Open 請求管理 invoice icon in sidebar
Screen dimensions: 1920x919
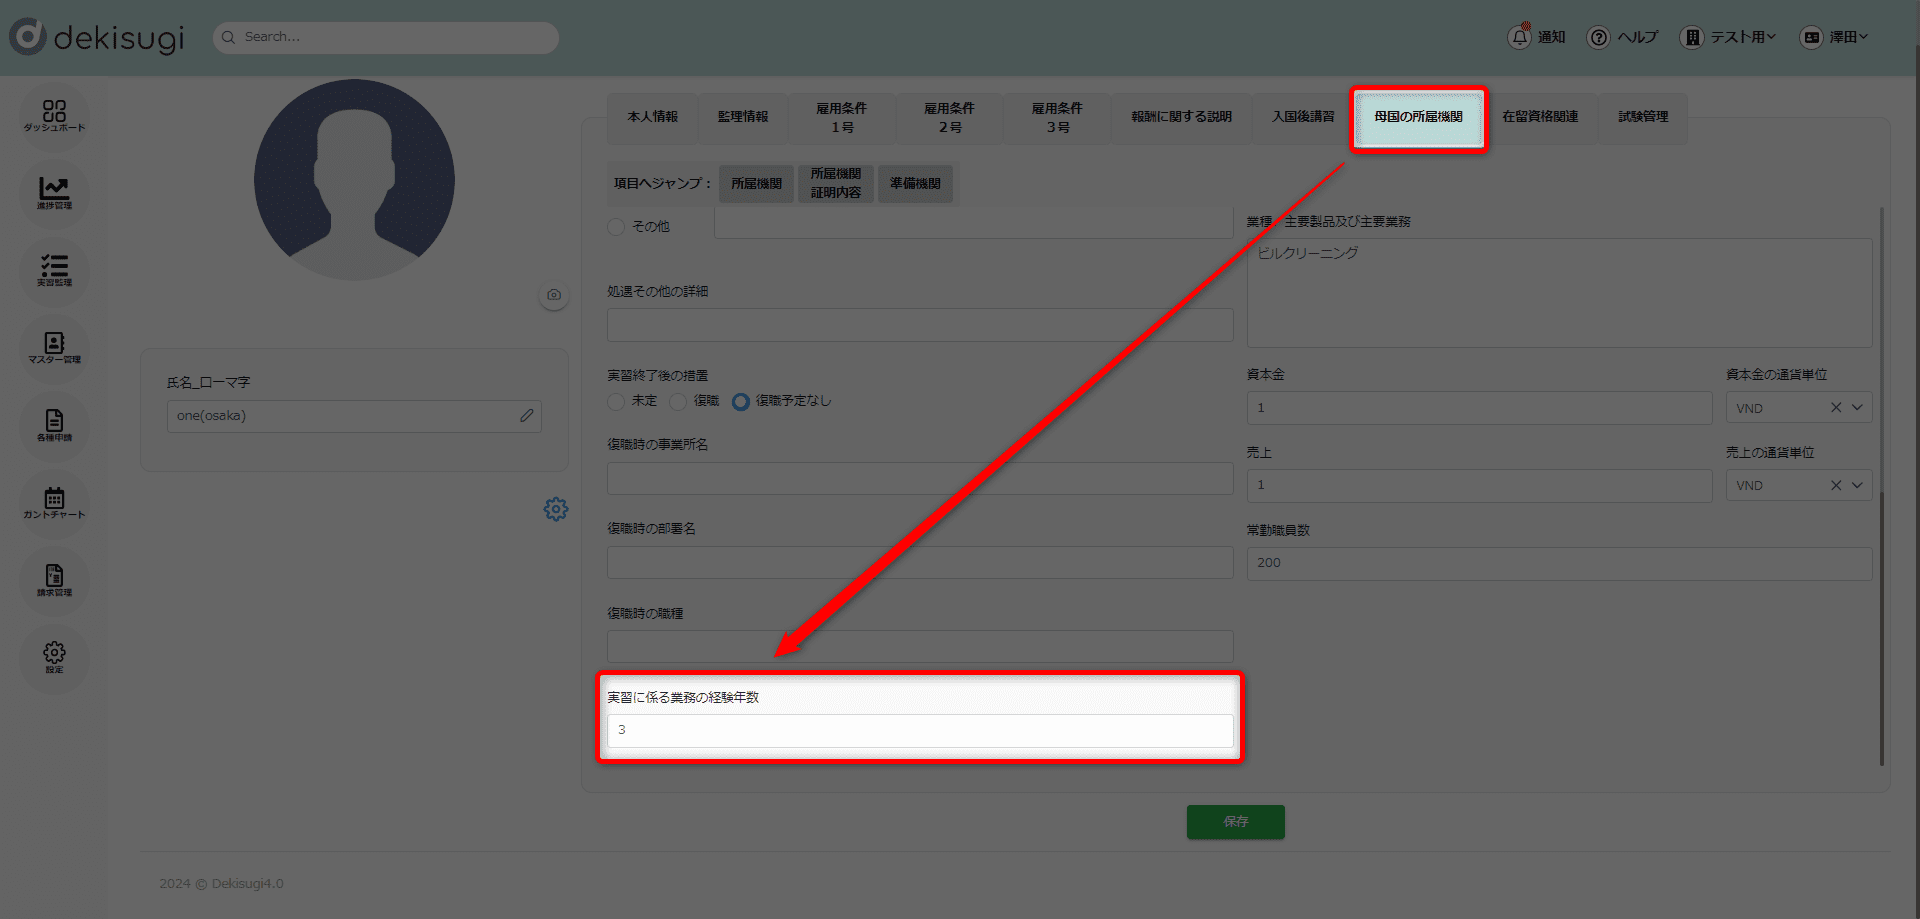click(x=54, y=580)
